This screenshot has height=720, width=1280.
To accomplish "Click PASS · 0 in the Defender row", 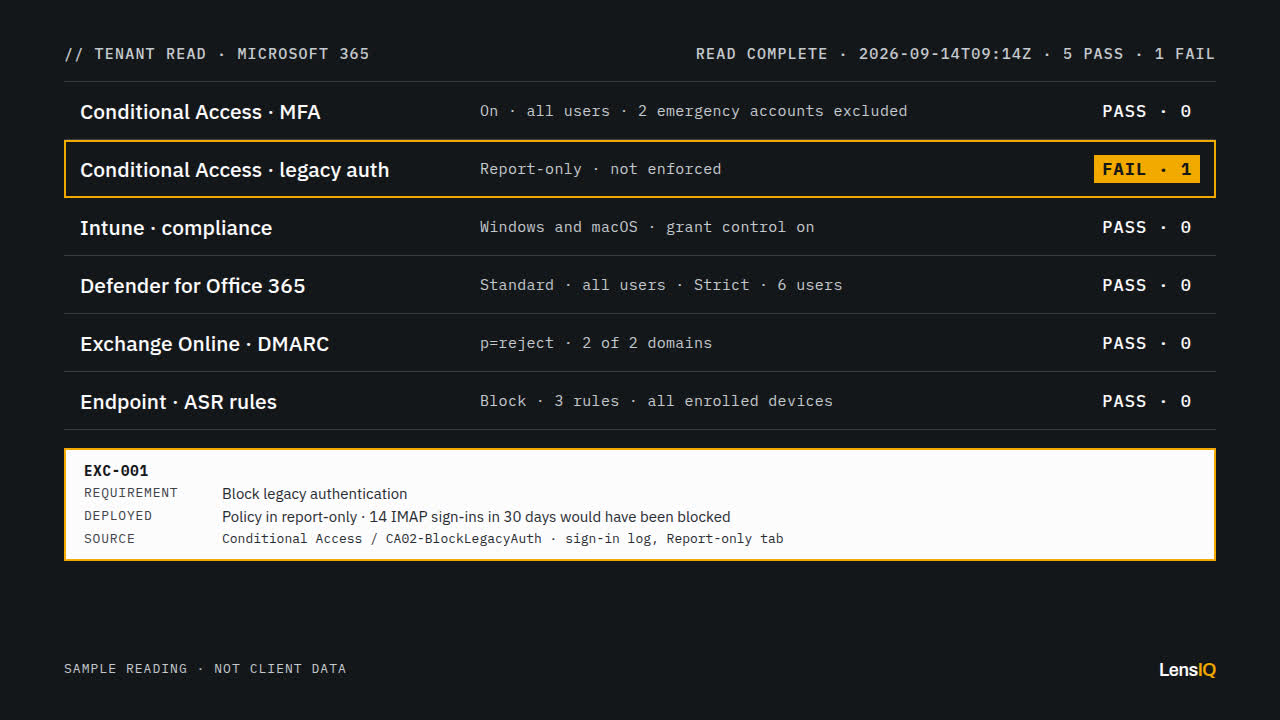I will pos(1146,285).
